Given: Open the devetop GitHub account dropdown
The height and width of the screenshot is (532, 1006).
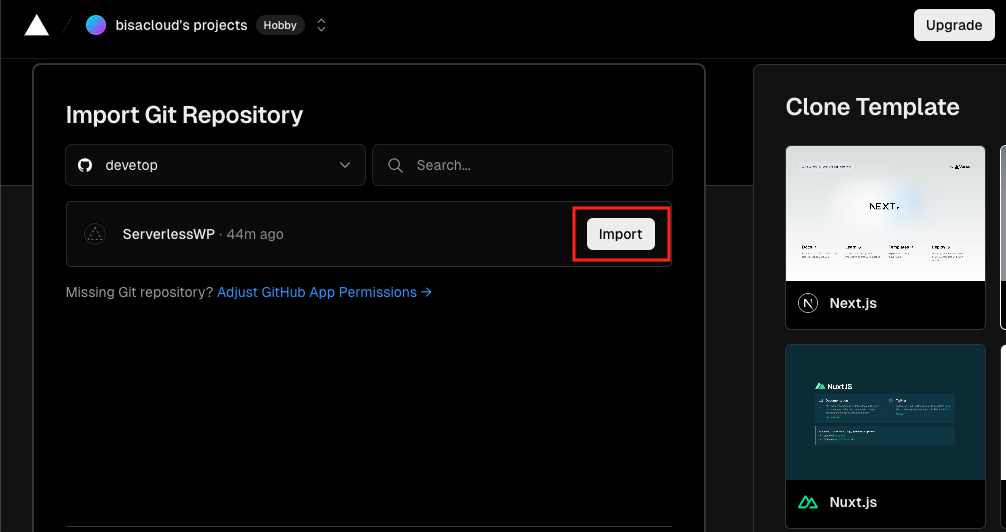Looking at the screenshot, I should [216, 165].
